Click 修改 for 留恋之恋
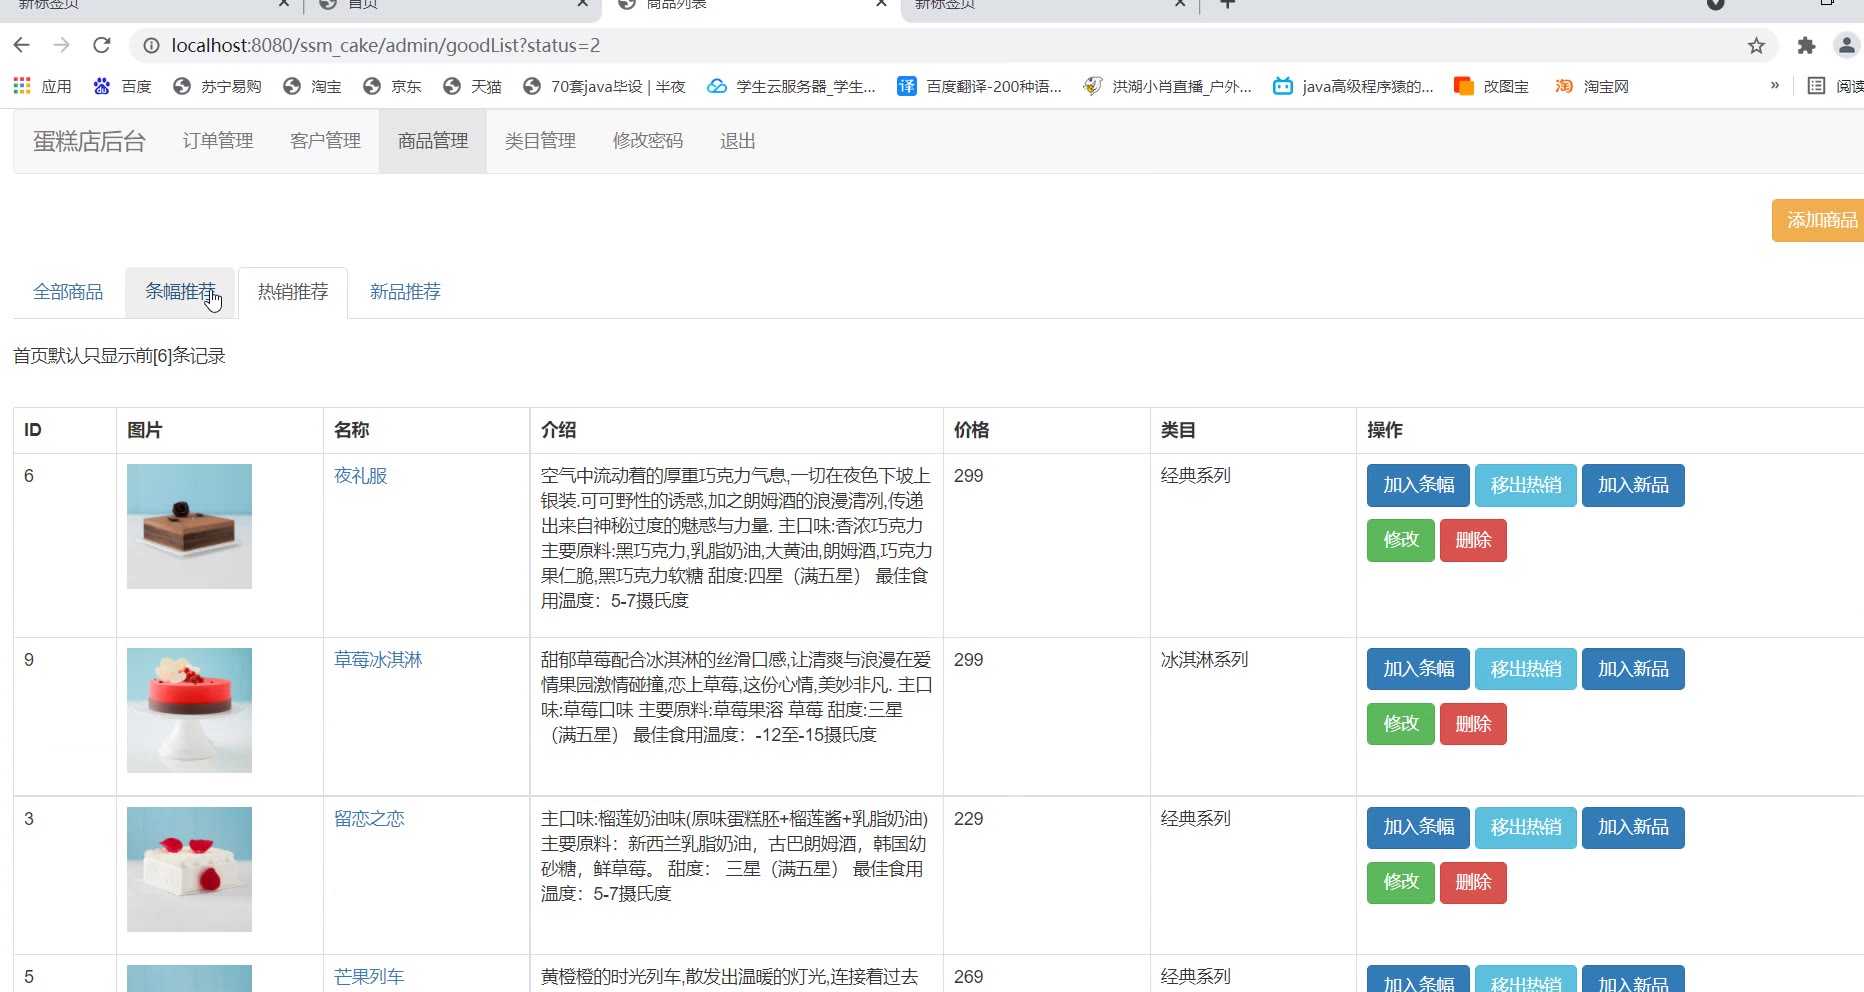 1401,883
